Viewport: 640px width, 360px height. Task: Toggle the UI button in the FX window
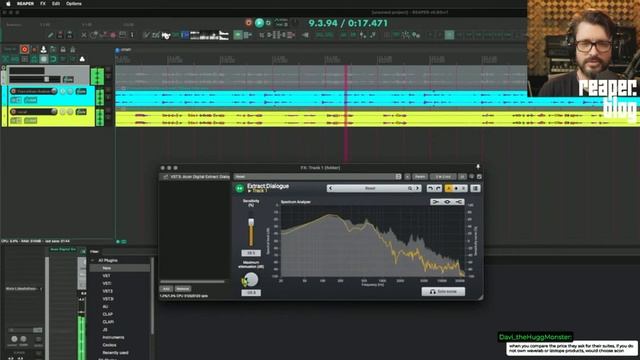462,177
